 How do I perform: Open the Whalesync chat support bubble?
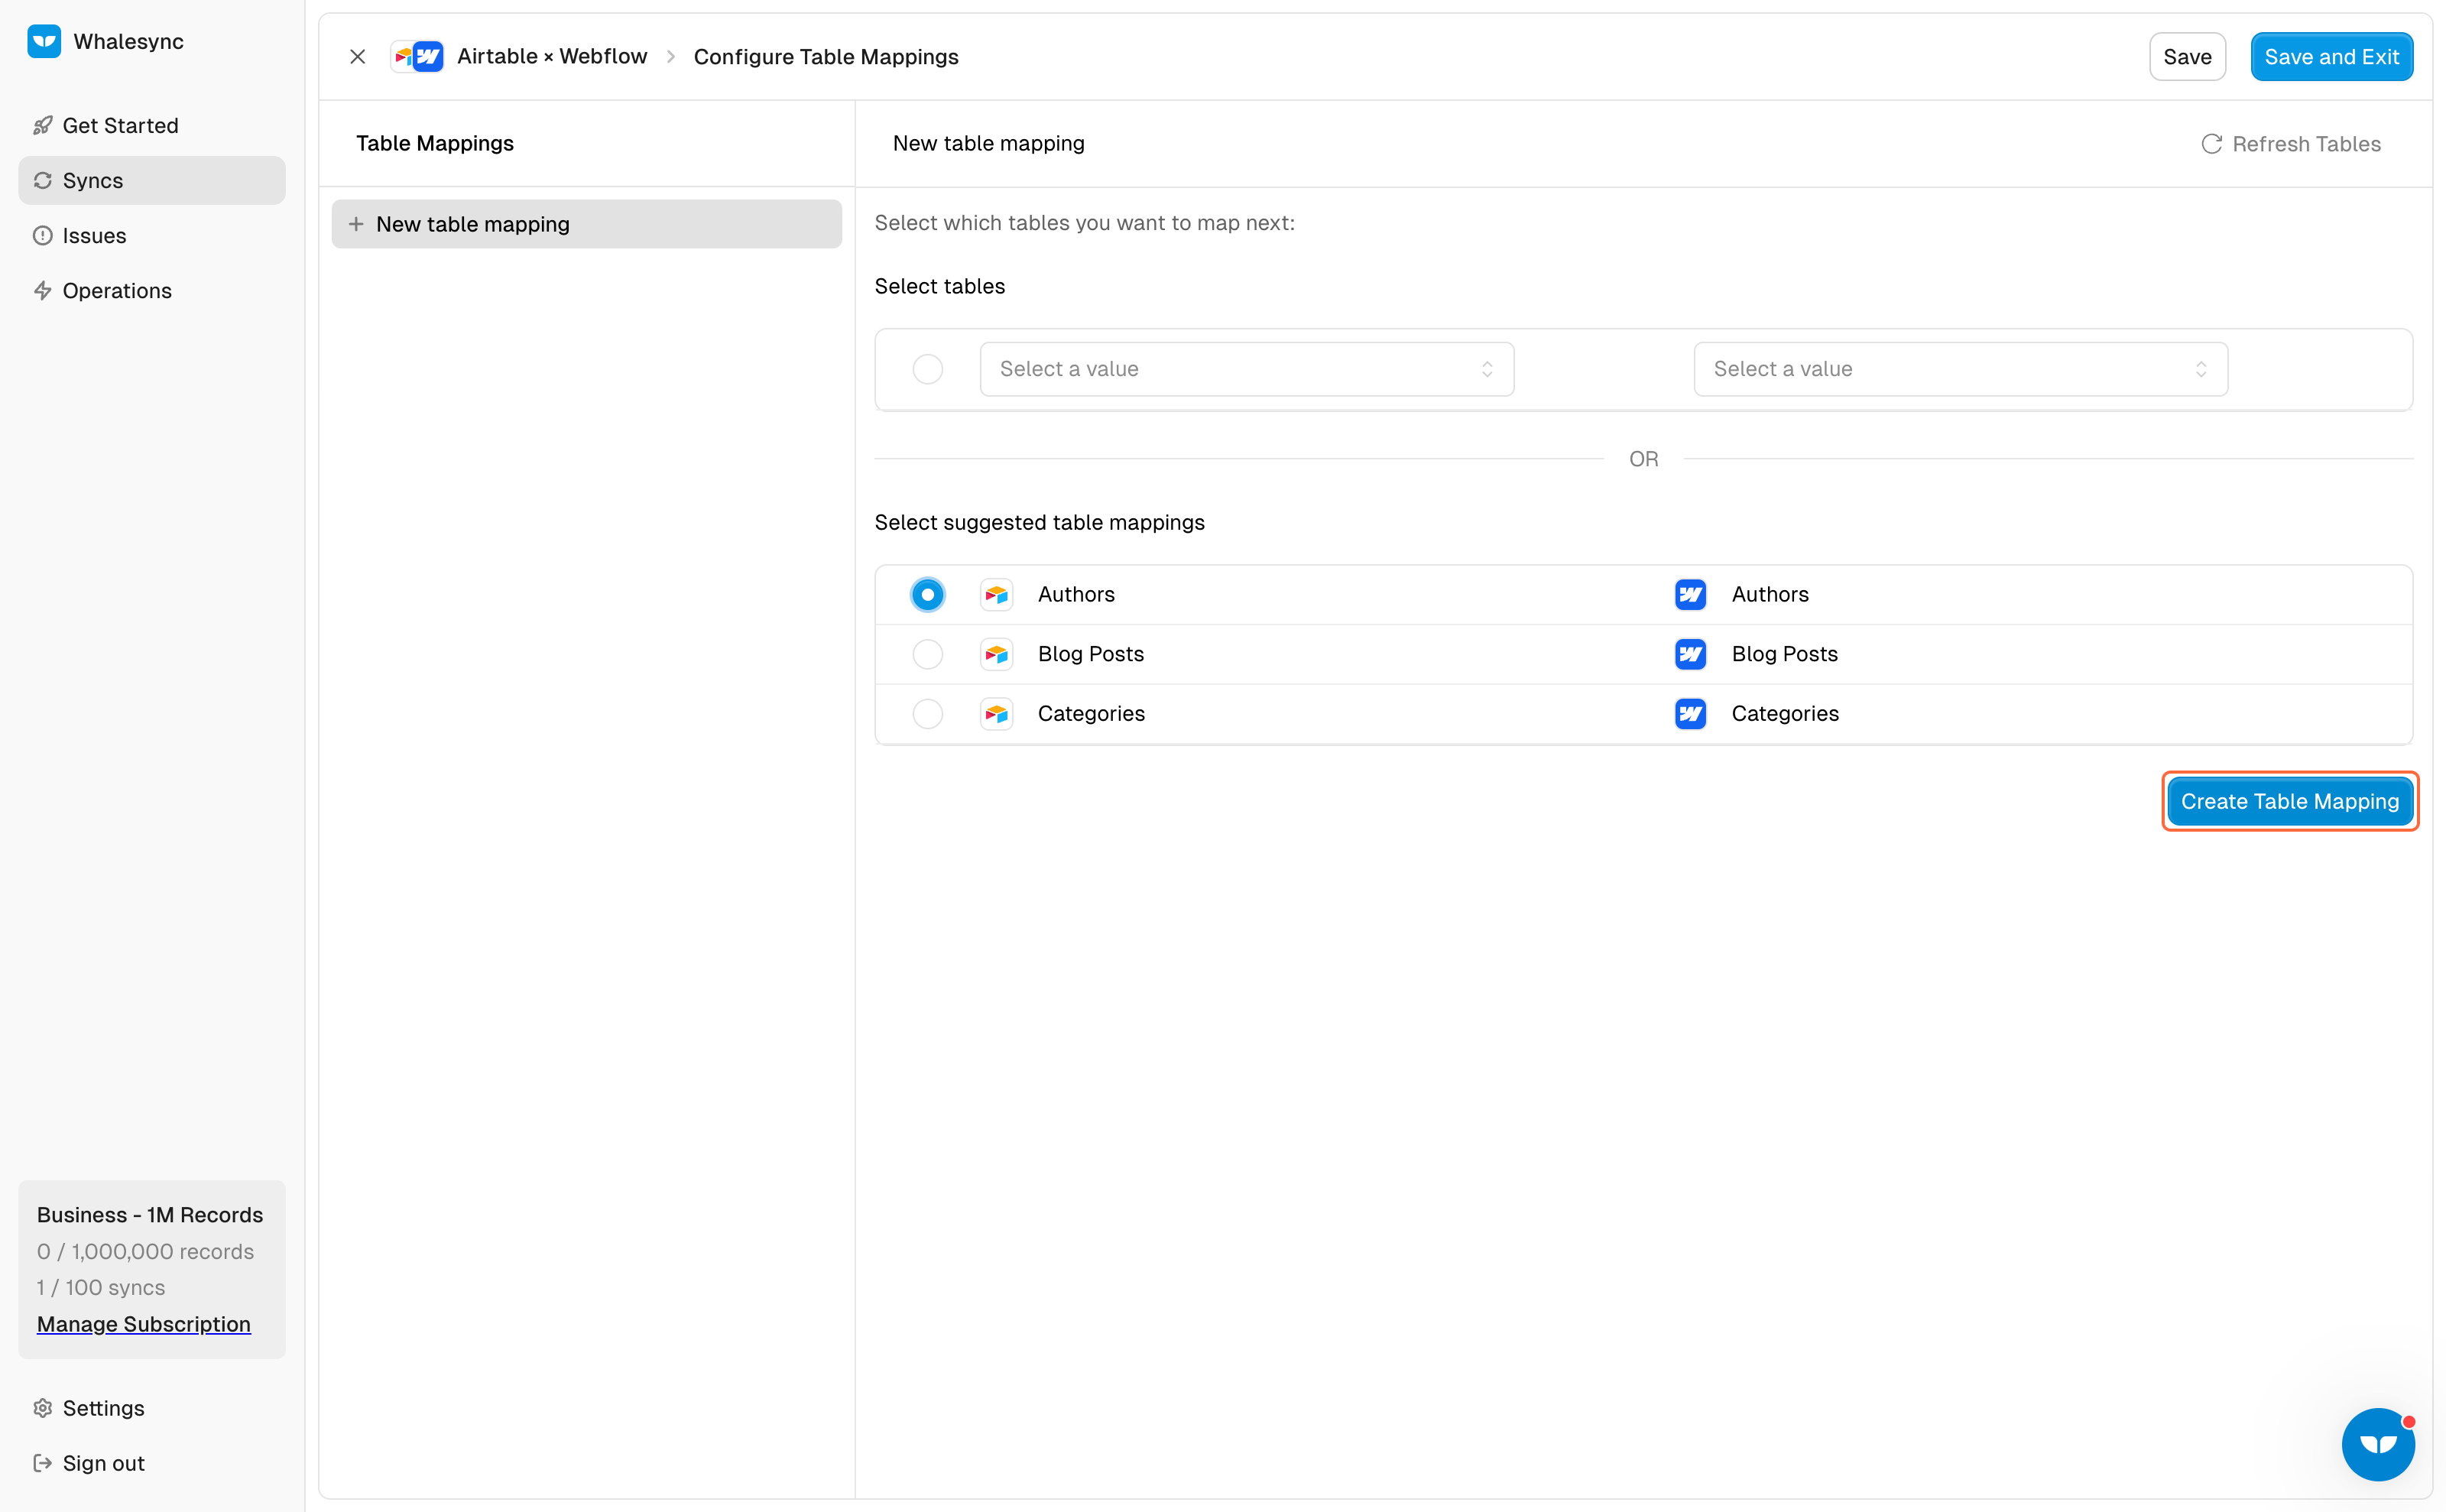[x=2378, y=1444]
